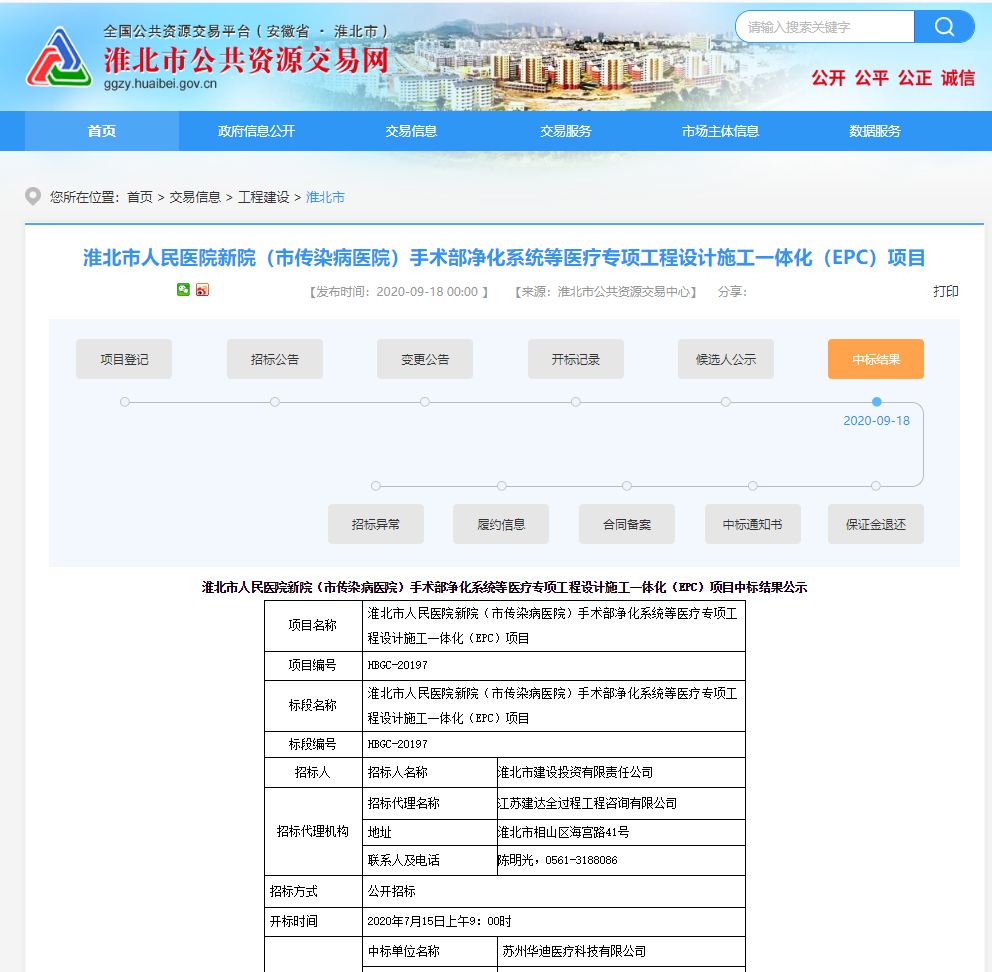Select the 合同备案 stage button
Image resolution: width=992 pixels, height=972 pixels.
tap(627, 524)
